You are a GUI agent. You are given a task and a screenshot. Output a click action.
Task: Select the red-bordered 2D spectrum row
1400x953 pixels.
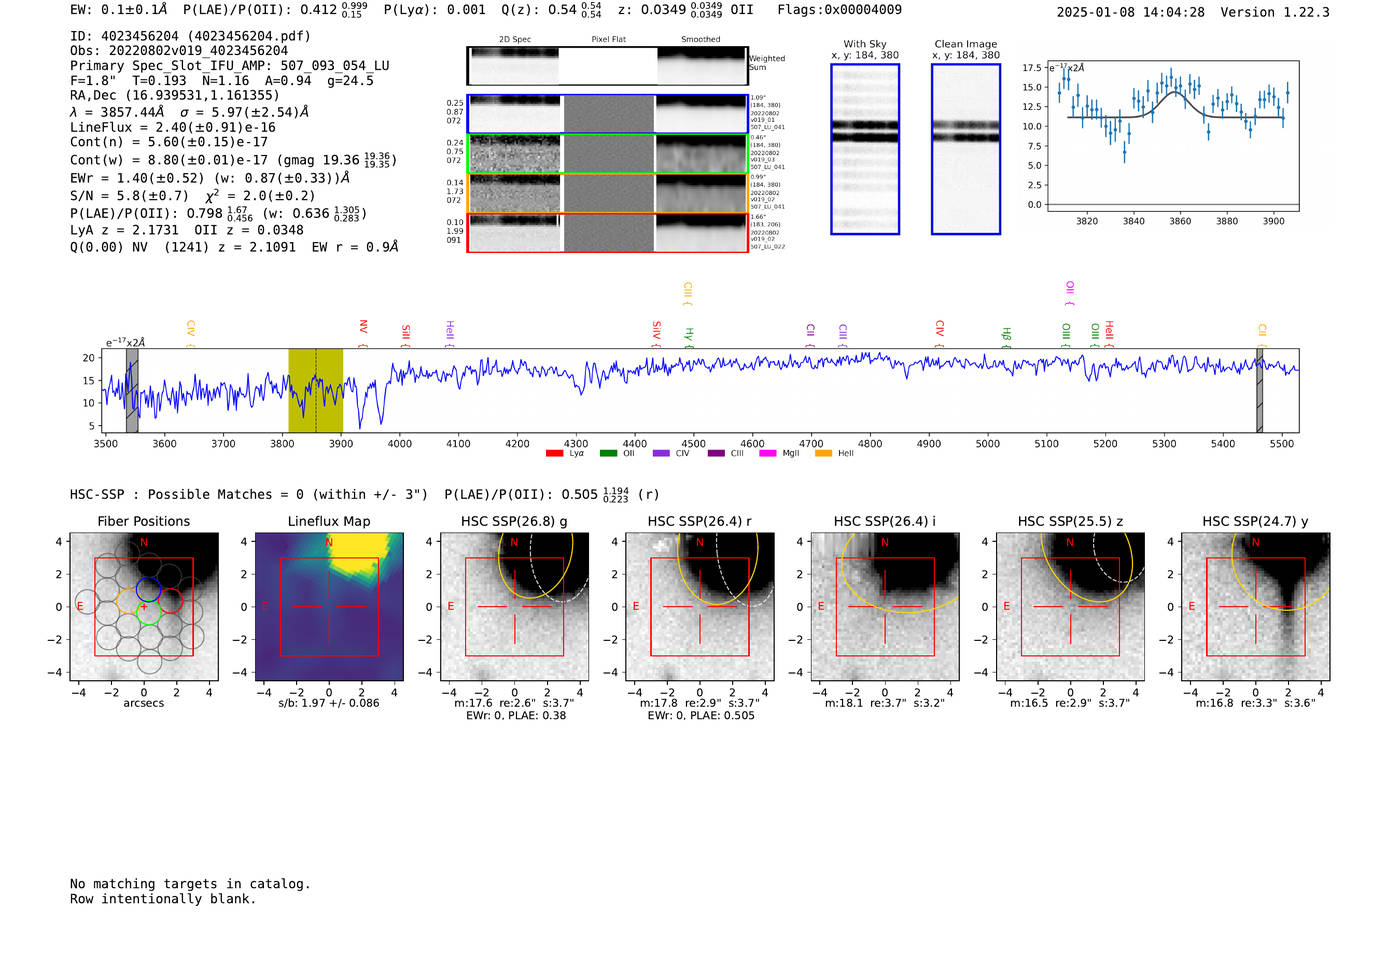pyautogui.click(x=607, y=232)
